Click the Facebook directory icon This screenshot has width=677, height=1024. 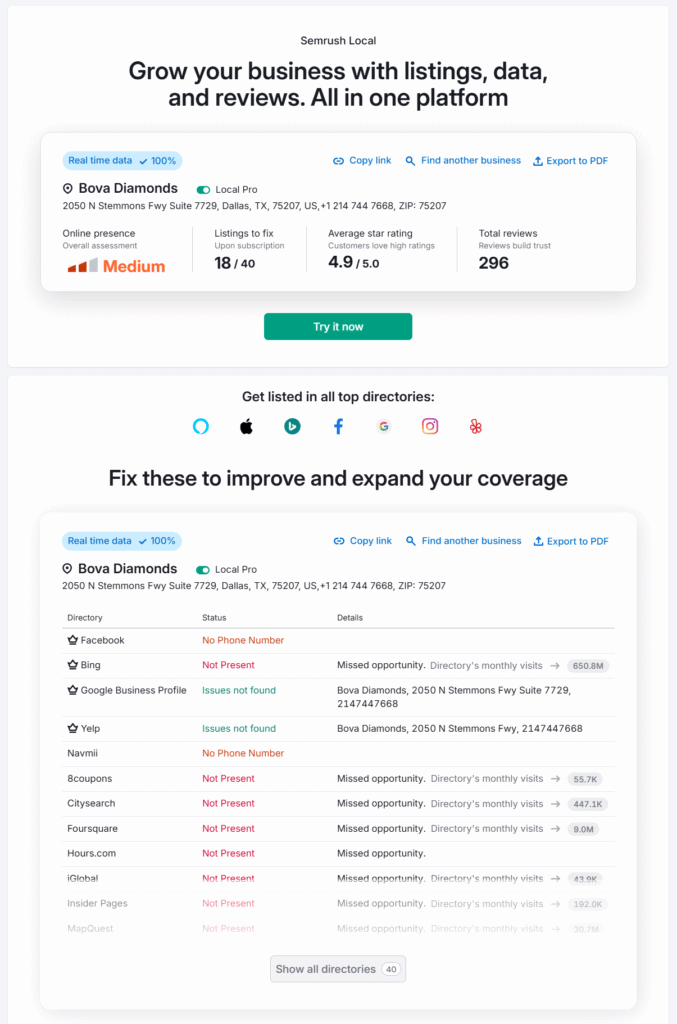[x=338, y=426]
